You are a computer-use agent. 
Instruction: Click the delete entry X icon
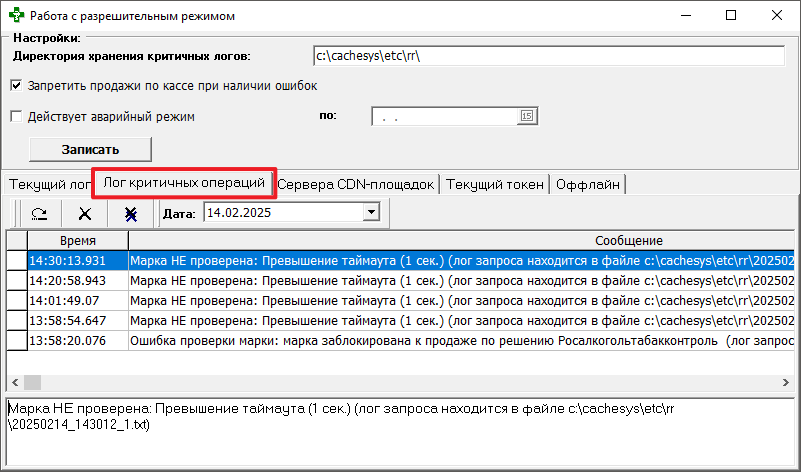click(x=85, y=213)
